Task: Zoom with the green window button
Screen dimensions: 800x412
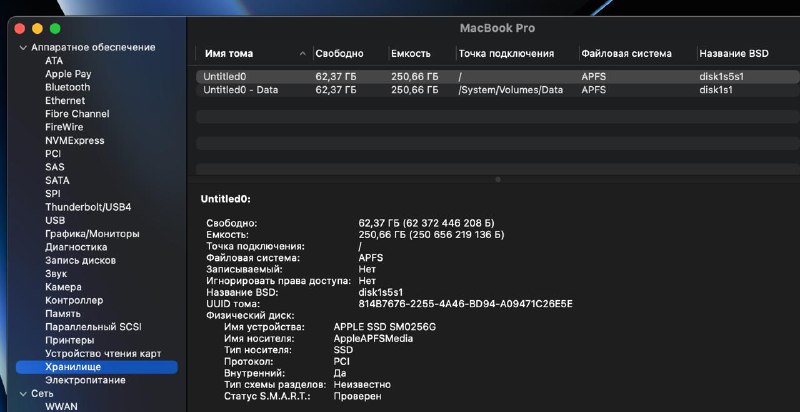Action: [x=55, y=29]
